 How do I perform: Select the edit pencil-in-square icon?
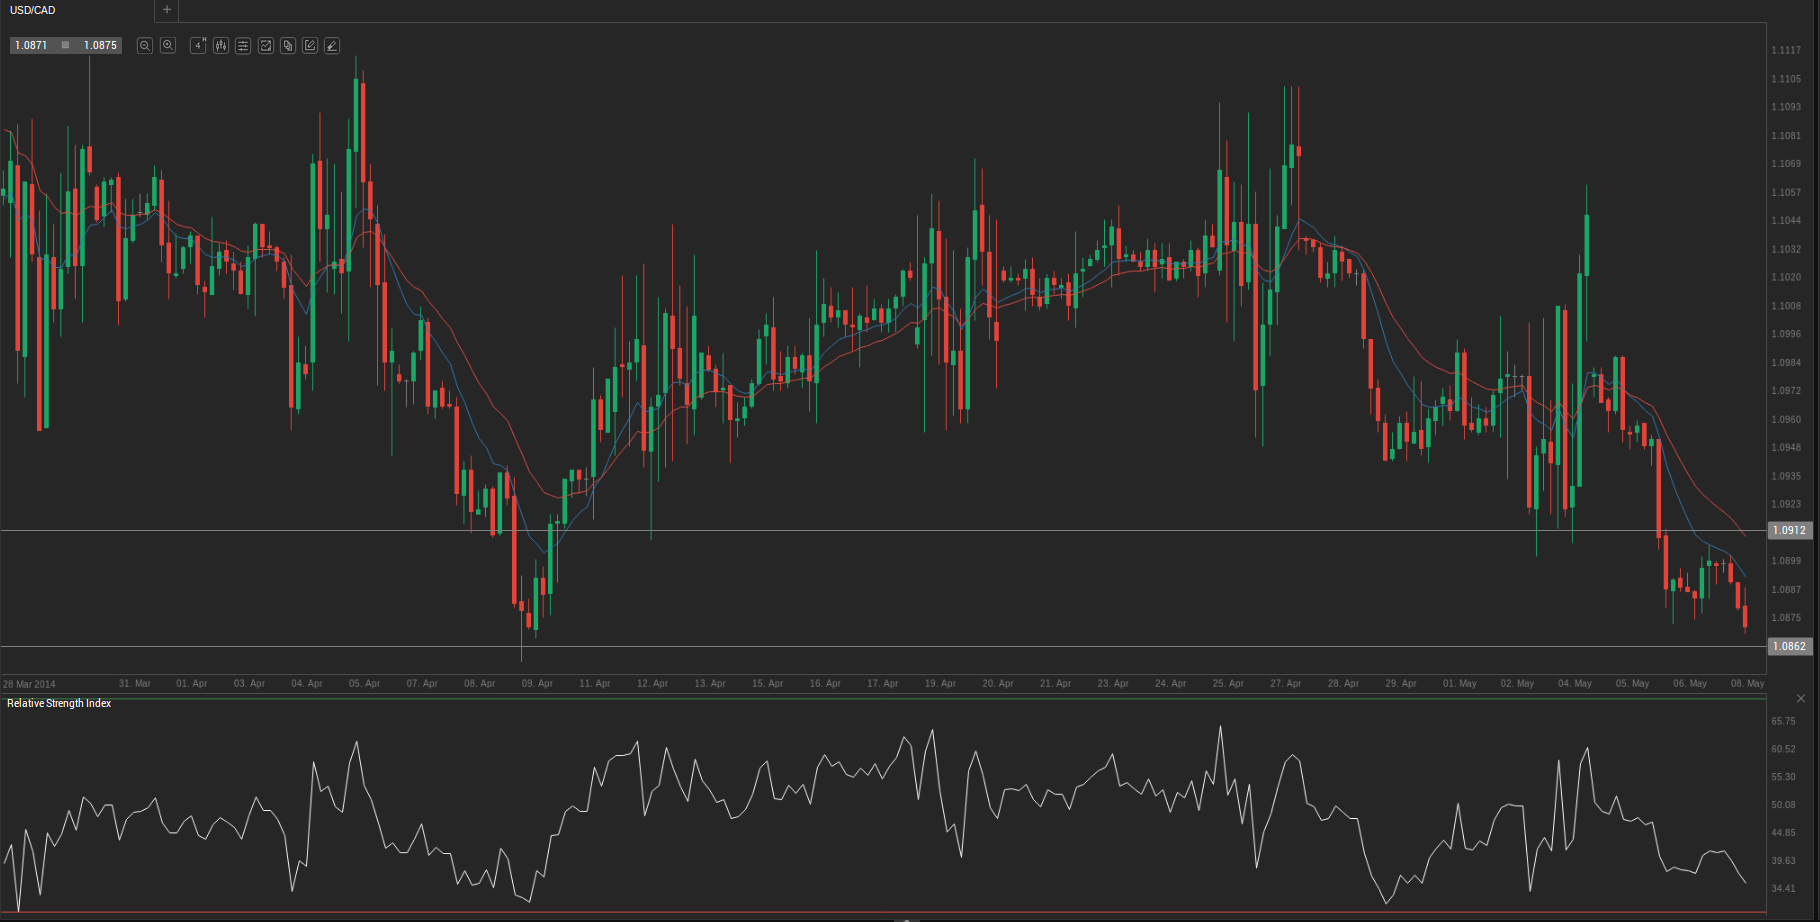click(310, 46)
